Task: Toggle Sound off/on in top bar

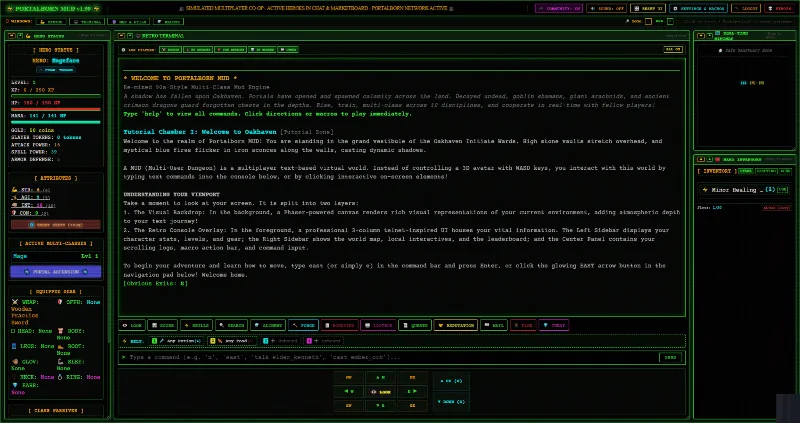Action: click(607, 8)
